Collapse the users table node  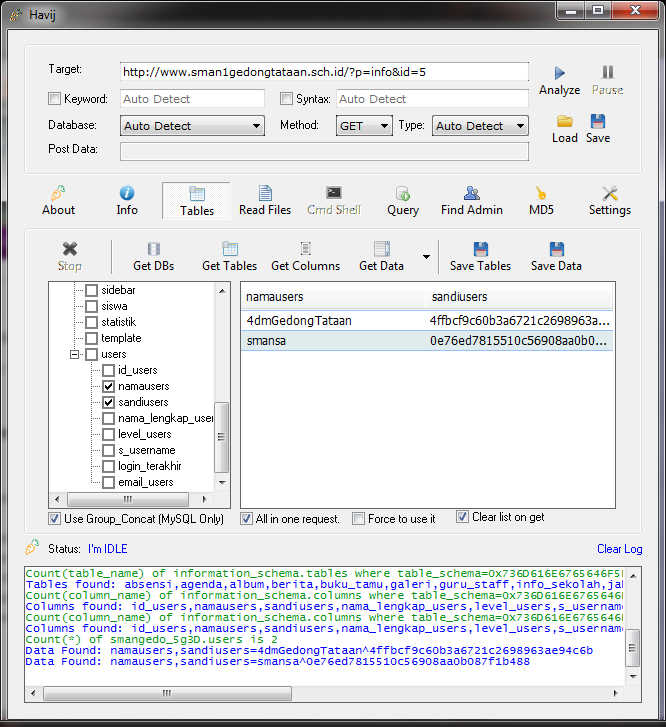pos(74,355)
